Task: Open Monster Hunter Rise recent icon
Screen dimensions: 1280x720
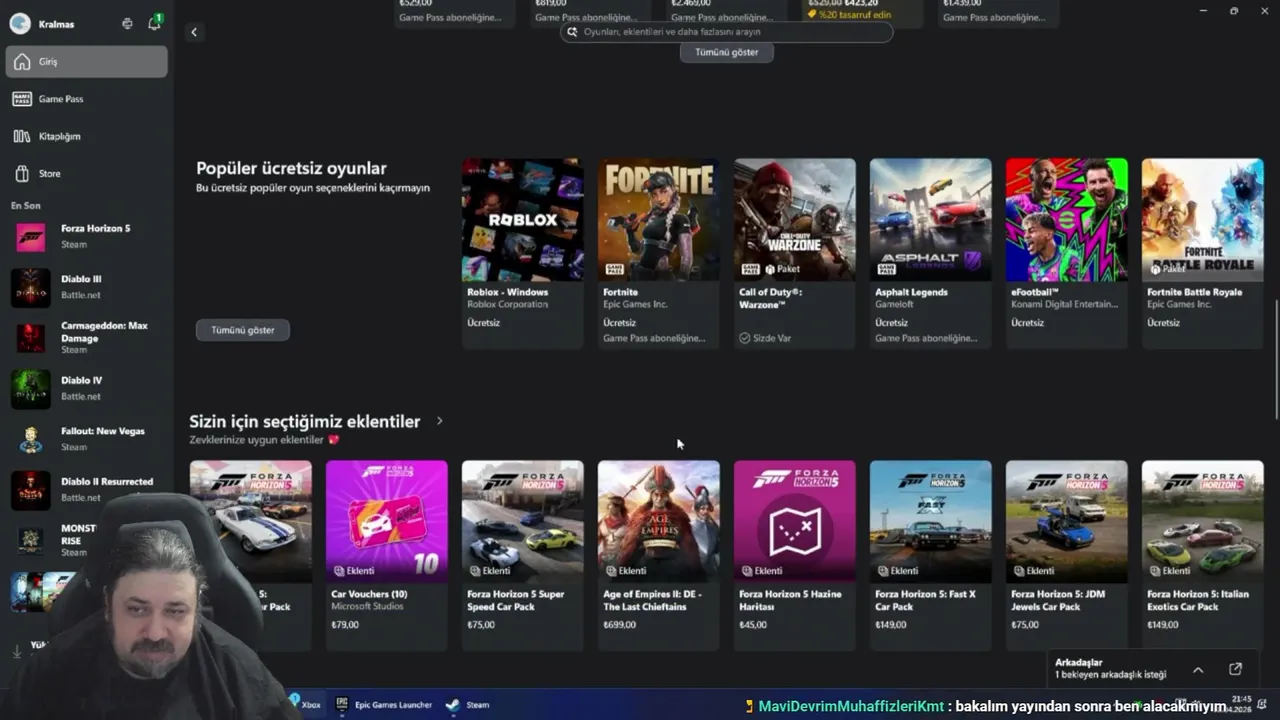Action: (30, 541)
